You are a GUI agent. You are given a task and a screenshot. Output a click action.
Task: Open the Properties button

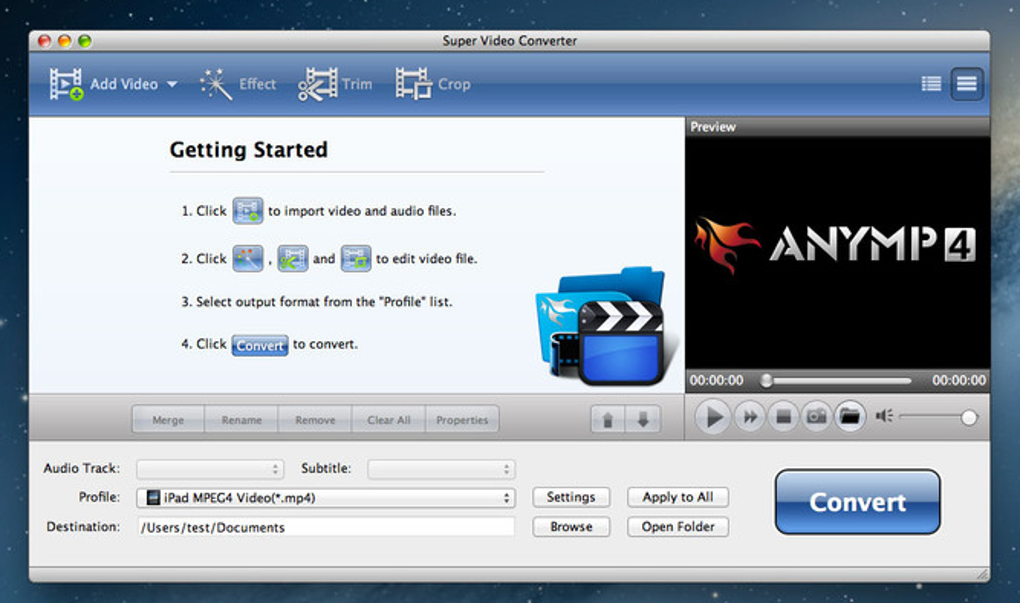[462, 420]
